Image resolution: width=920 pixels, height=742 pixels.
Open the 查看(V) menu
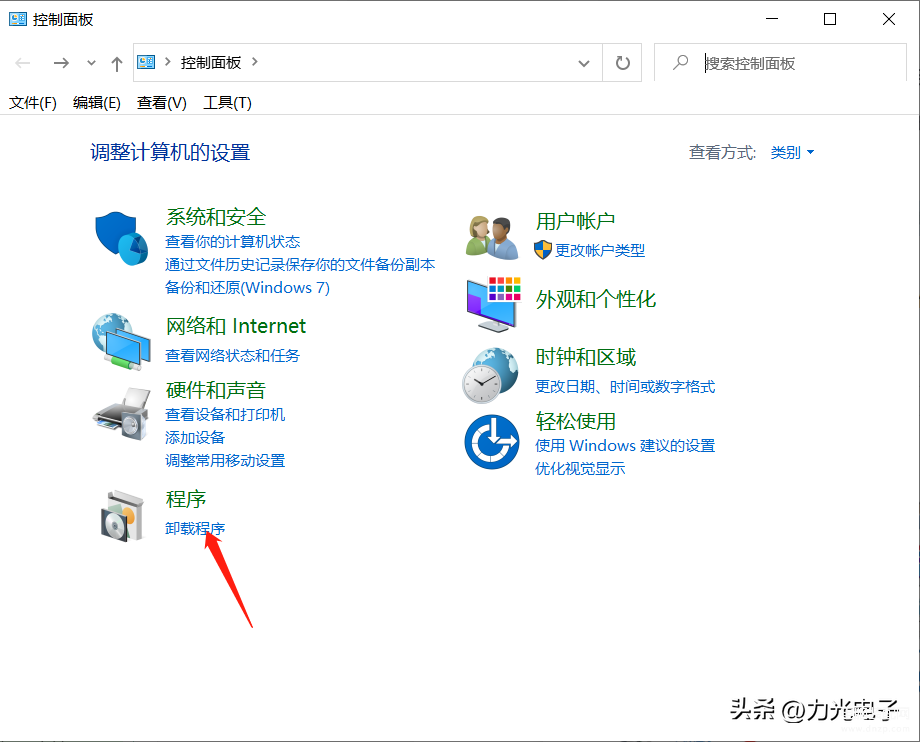coord(162,103)
